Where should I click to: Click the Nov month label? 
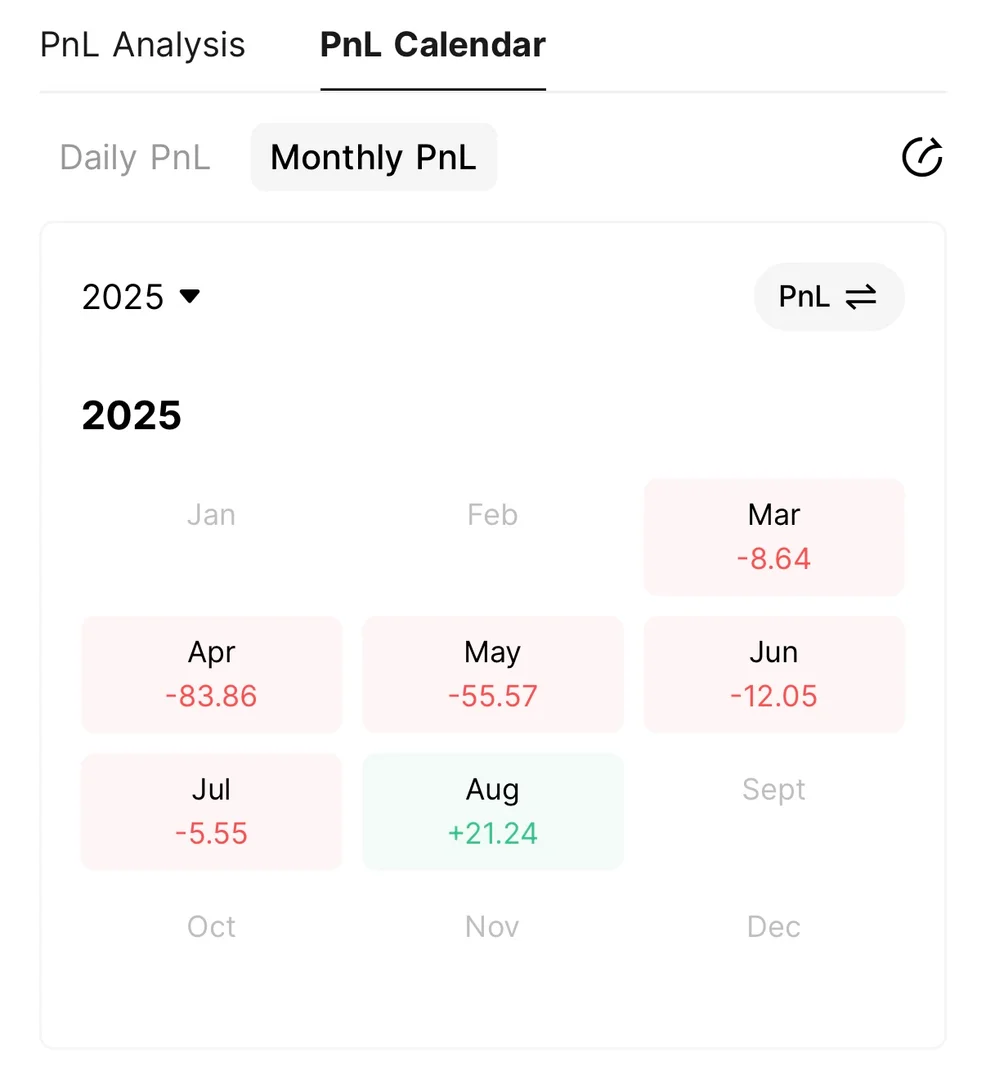[x=492, y=927]
